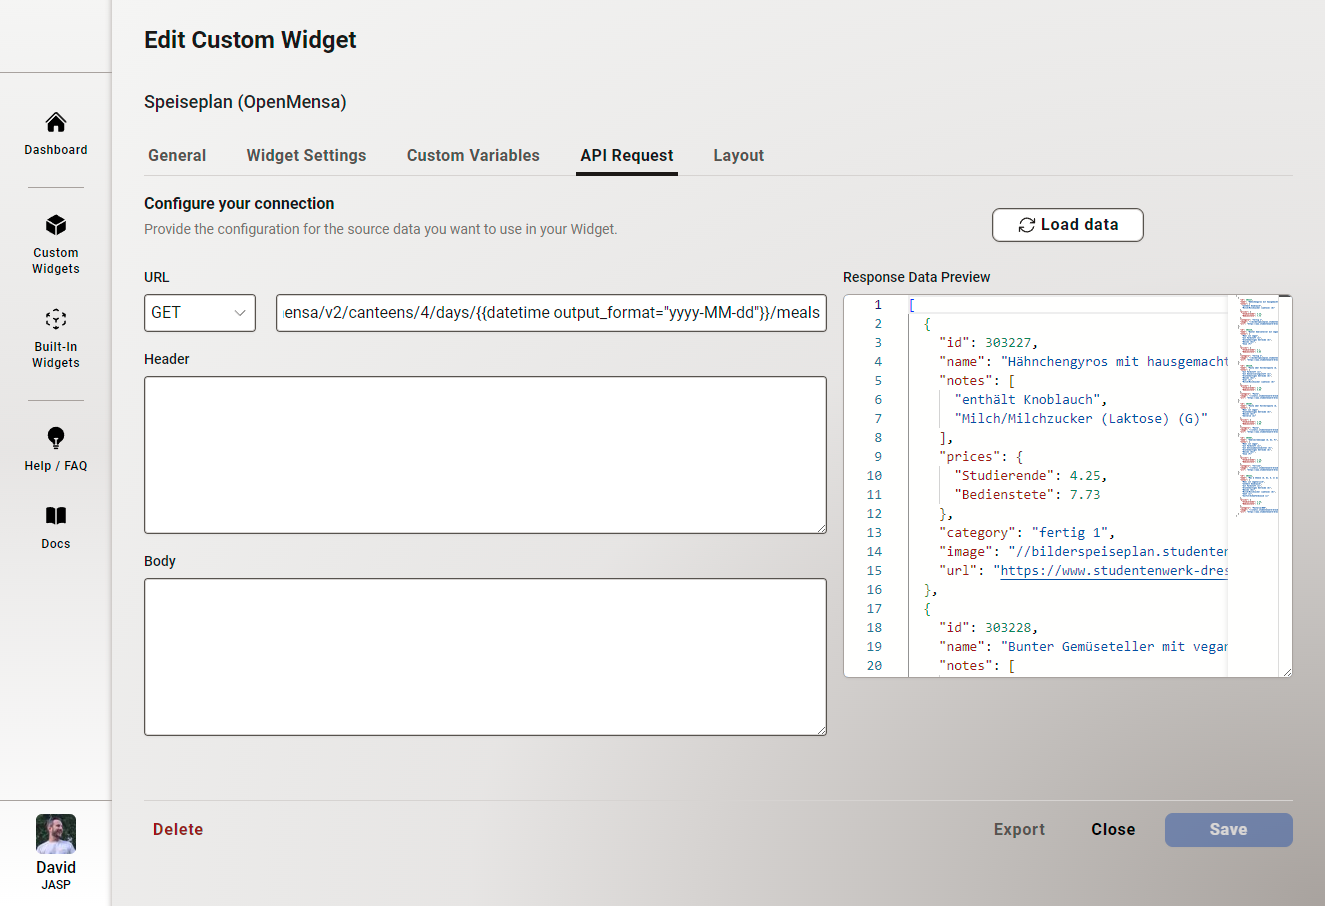Switch to the Widget Settings tab

point(306,155)
